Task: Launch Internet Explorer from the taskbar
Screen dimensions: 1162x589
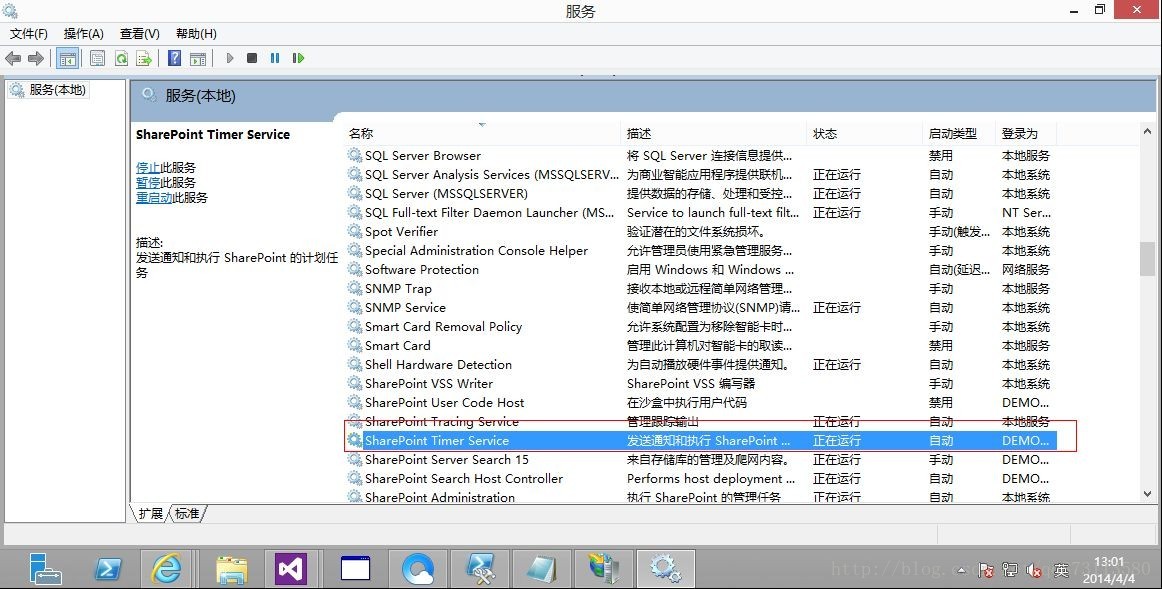Action: [x=167, y=569]
